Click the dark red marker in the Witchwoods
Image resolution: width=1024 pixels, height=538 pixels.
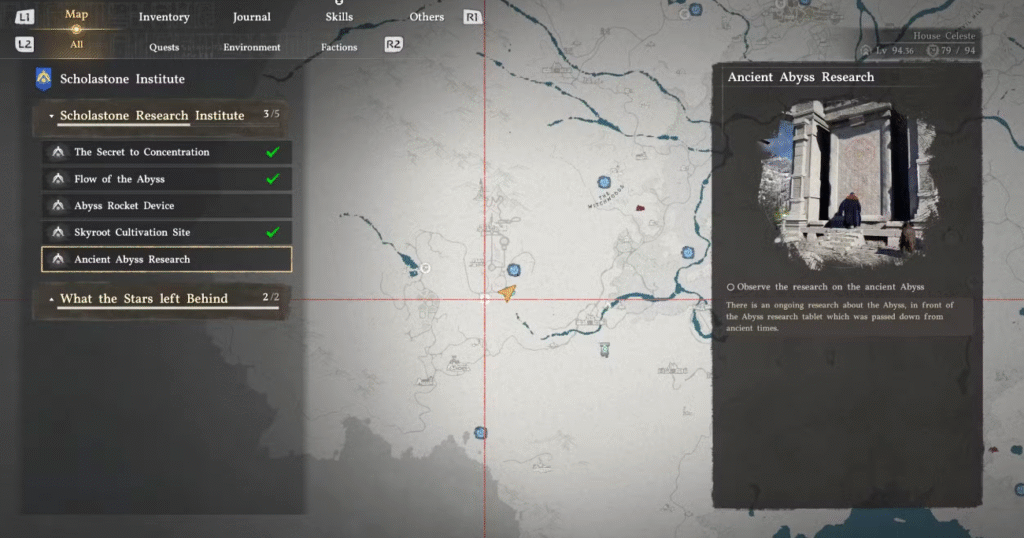[640, 211]
